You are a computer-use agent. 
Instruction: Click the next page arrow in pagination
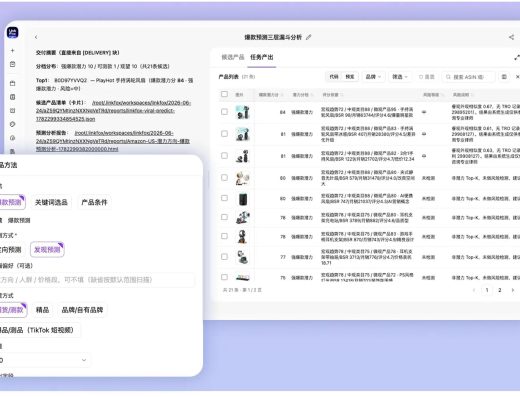[513, 290]
